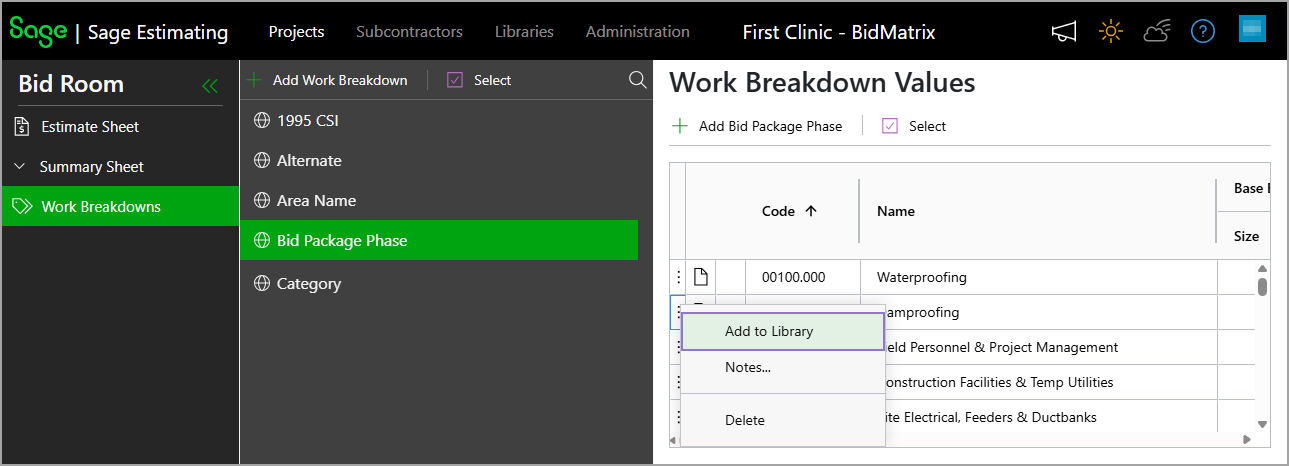Click the Estimate Sheet icon

pos(22,126)
